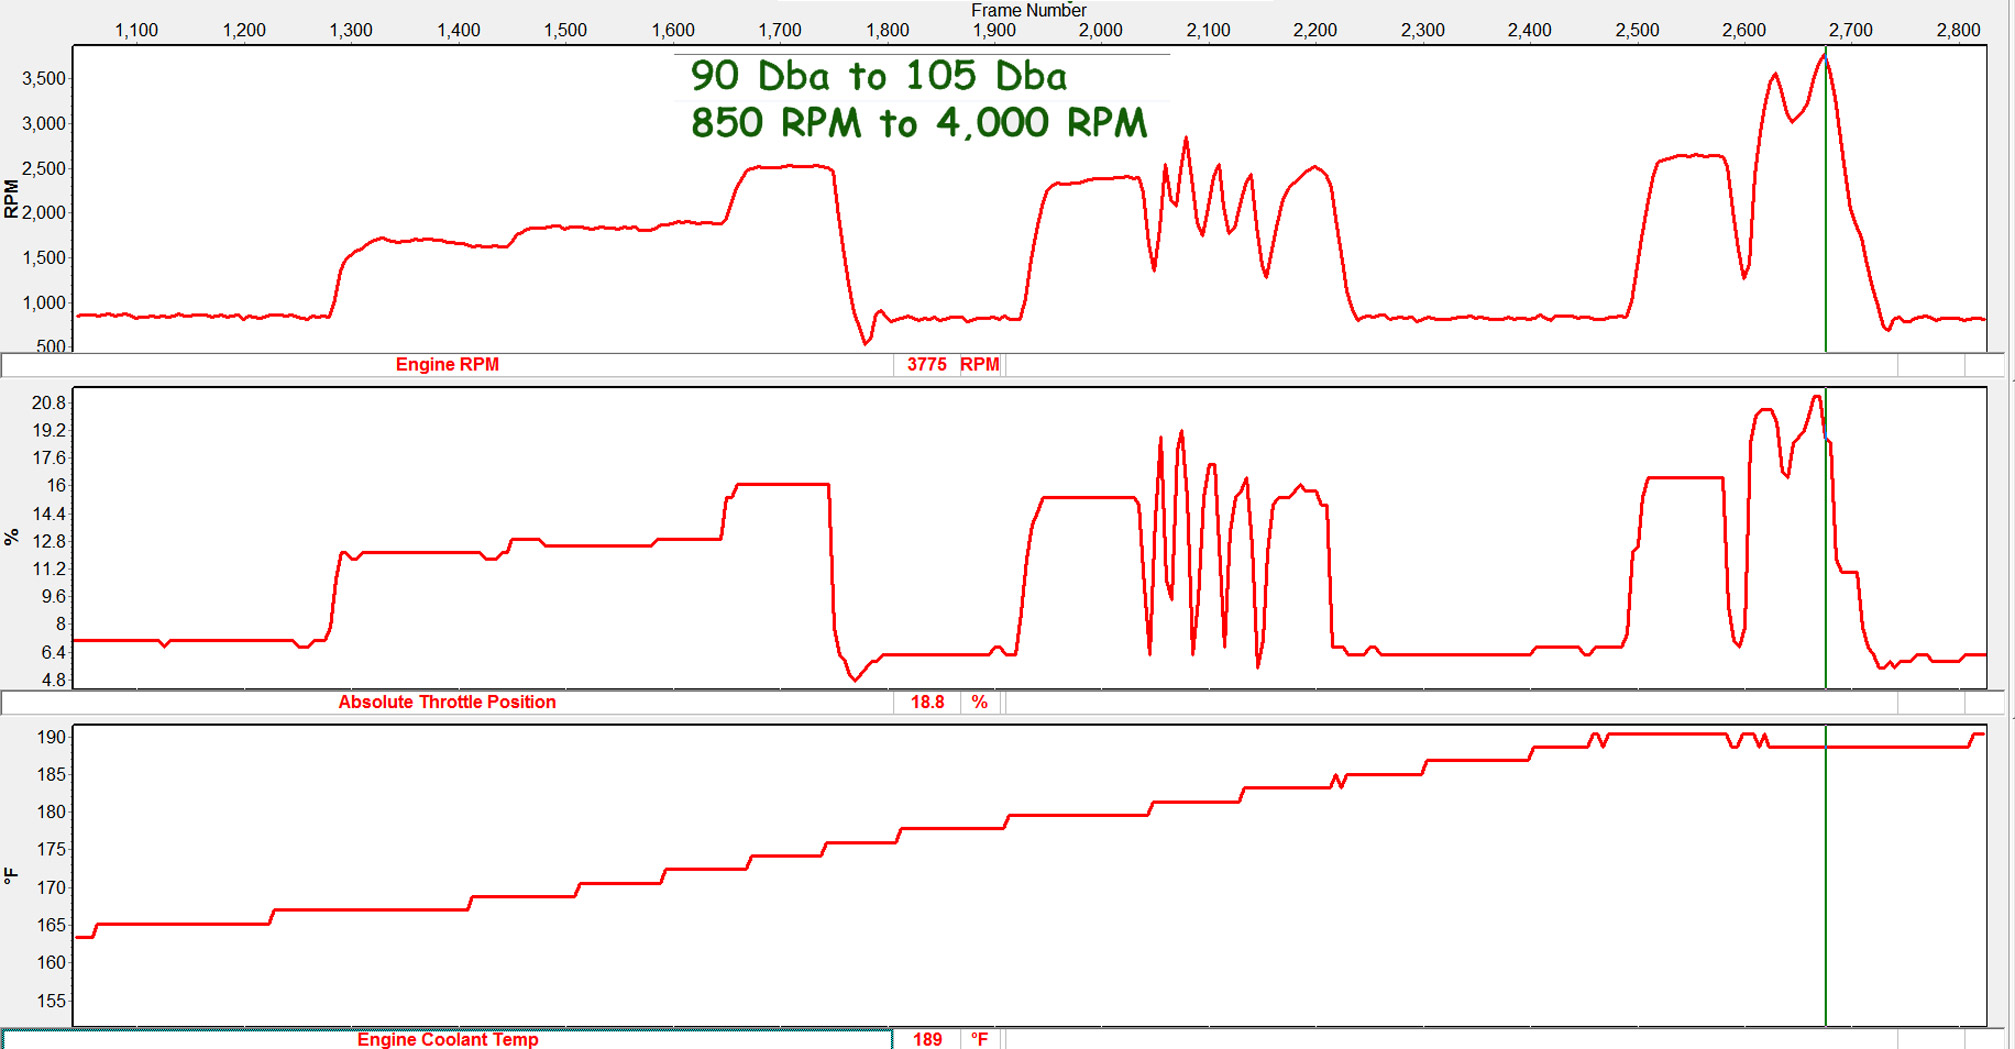Select the '850 RPM to 4,000 RPM' annotation
The image size is (2015, 1049).
[x=918, y=123]
